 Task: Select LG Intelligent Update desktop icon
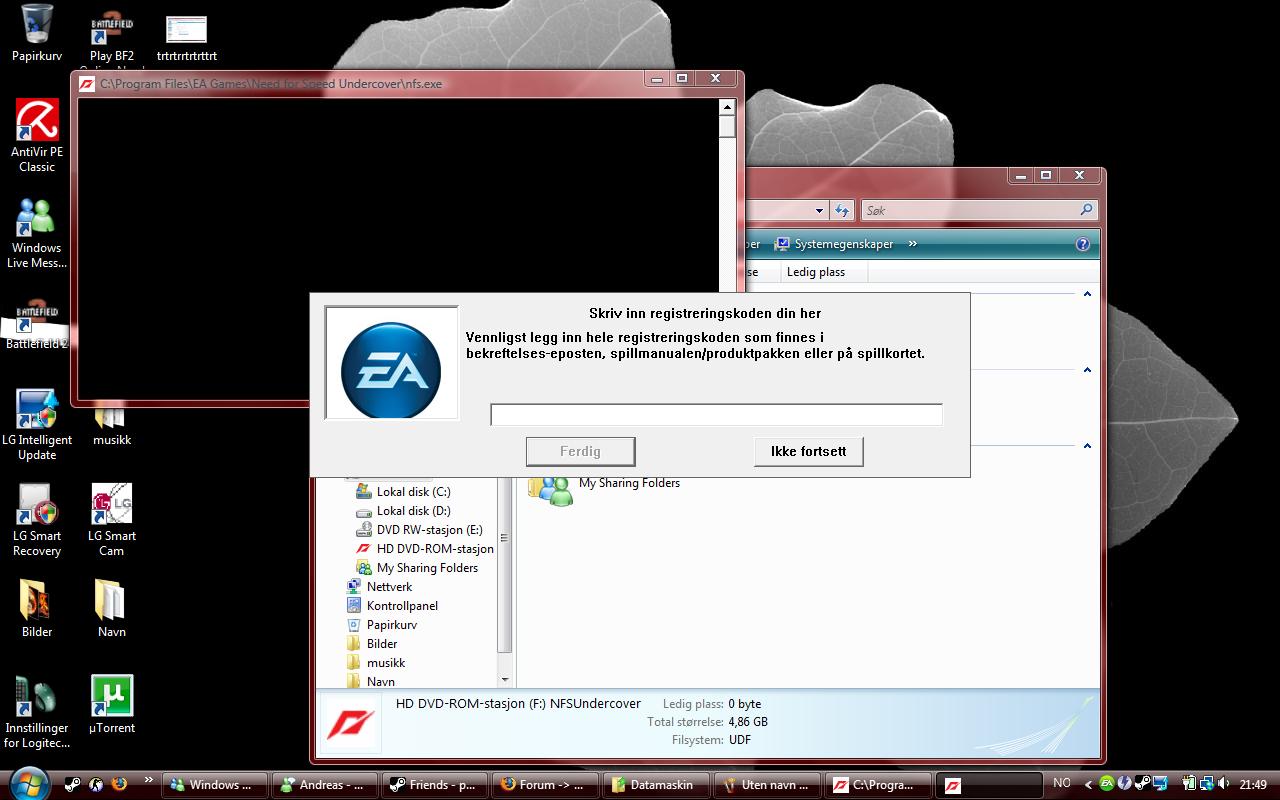[37, 425]
